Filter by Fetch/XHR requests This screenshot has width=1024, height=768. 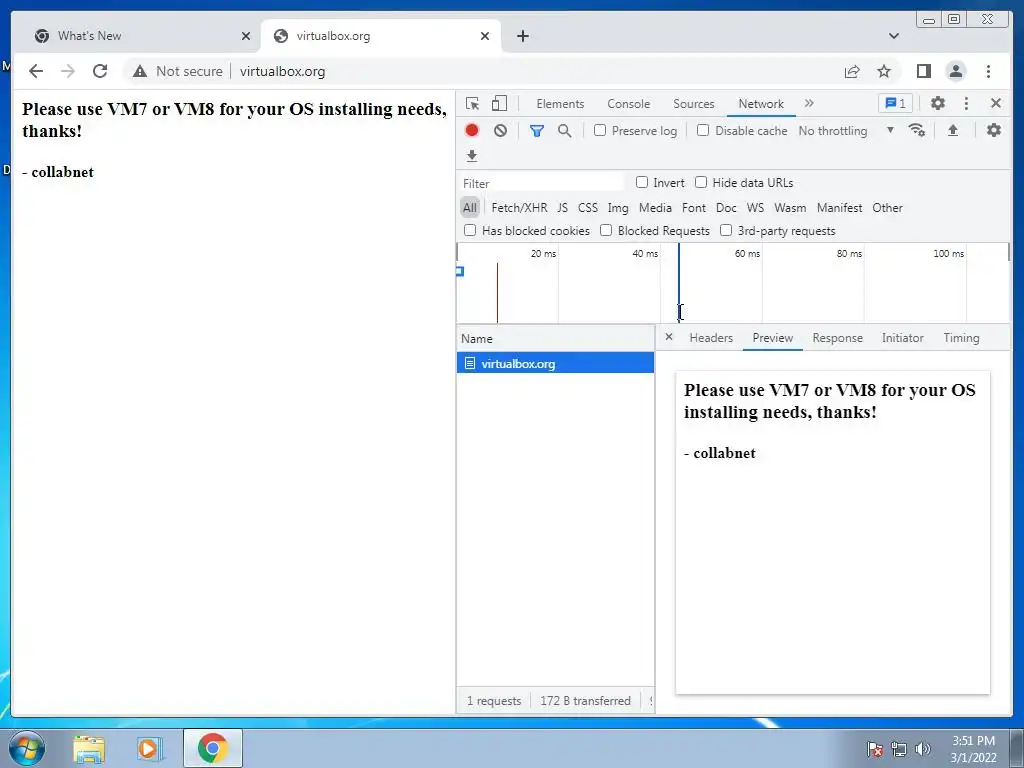point(519,208)
